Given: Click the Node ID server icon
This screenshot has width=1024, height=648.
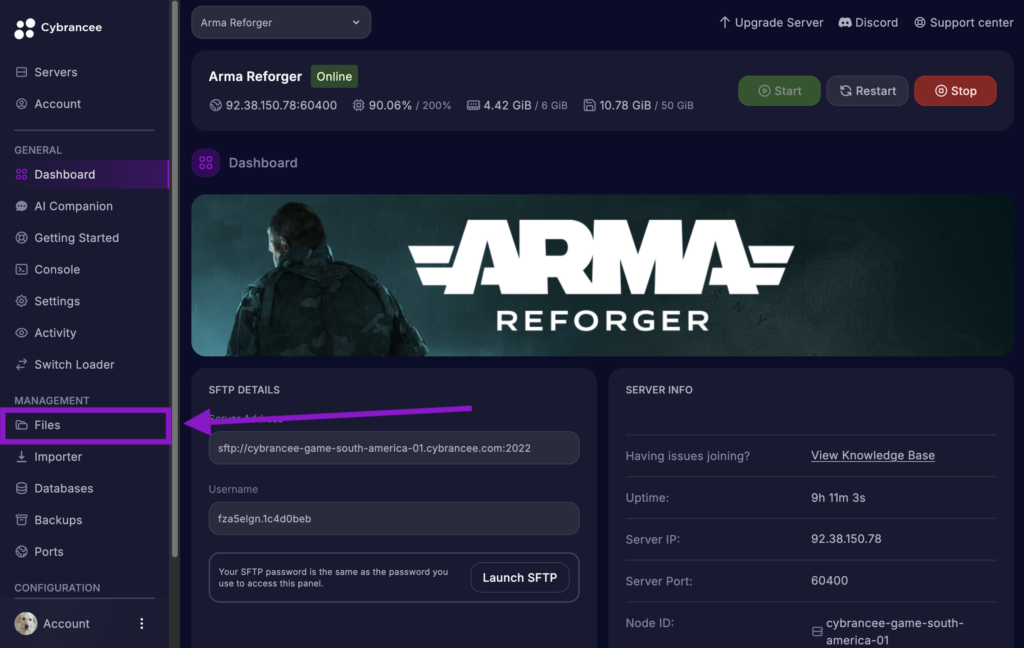Looking at the screenshot, I should (x=817, y=632).
